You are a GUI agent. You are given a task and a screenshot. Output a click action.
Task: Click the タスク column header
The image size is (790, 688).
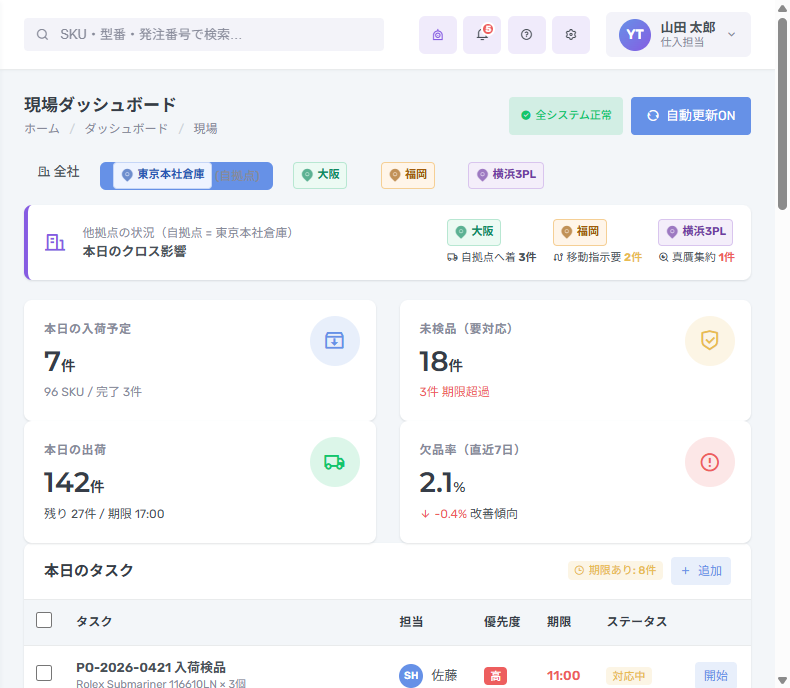pos(94,622)
